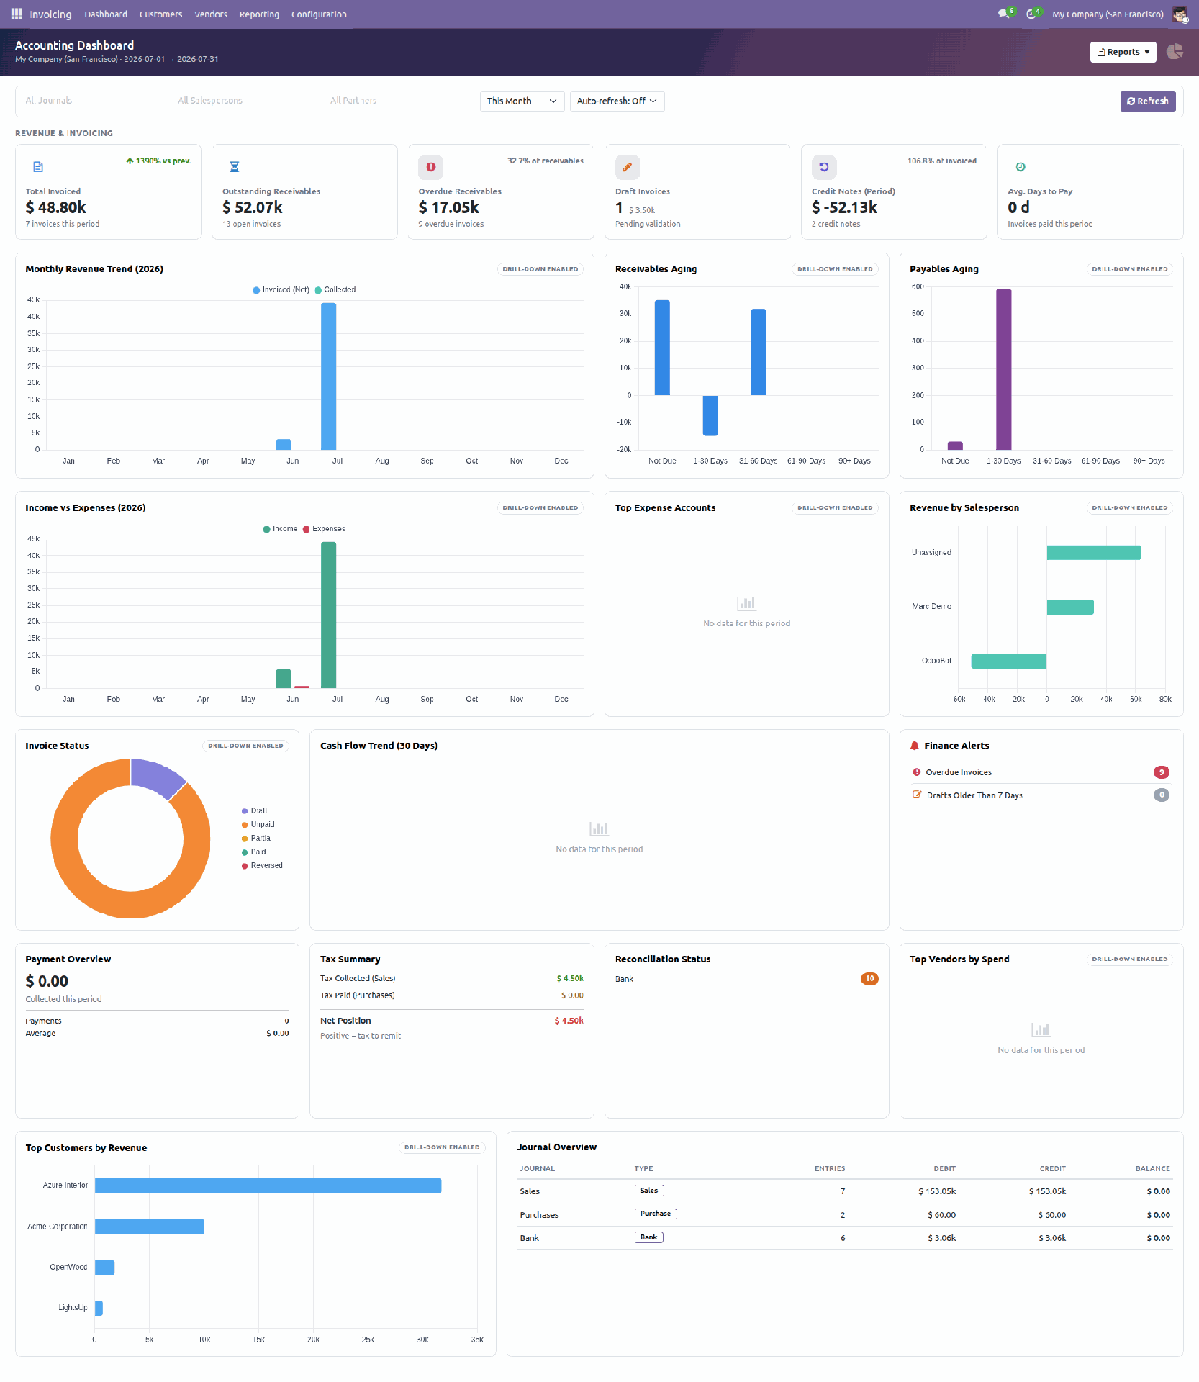The height and width of the screenshot is (1382, 1199).
Task: Open the Reports dropdown button
Action: tap(1123, 52)
